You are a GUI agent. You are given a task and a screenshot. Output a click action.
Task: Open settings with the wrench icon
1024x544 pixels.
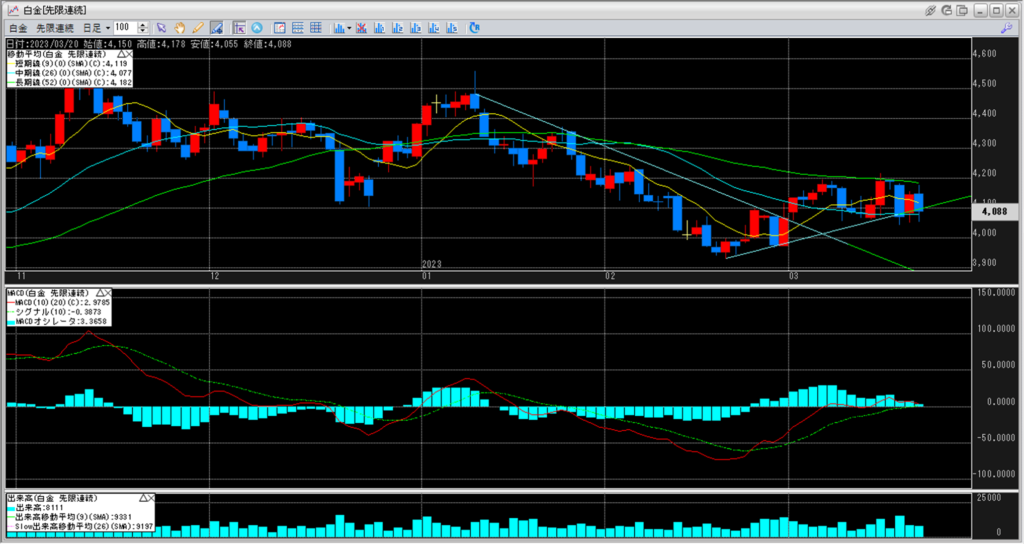point(1008,28)
